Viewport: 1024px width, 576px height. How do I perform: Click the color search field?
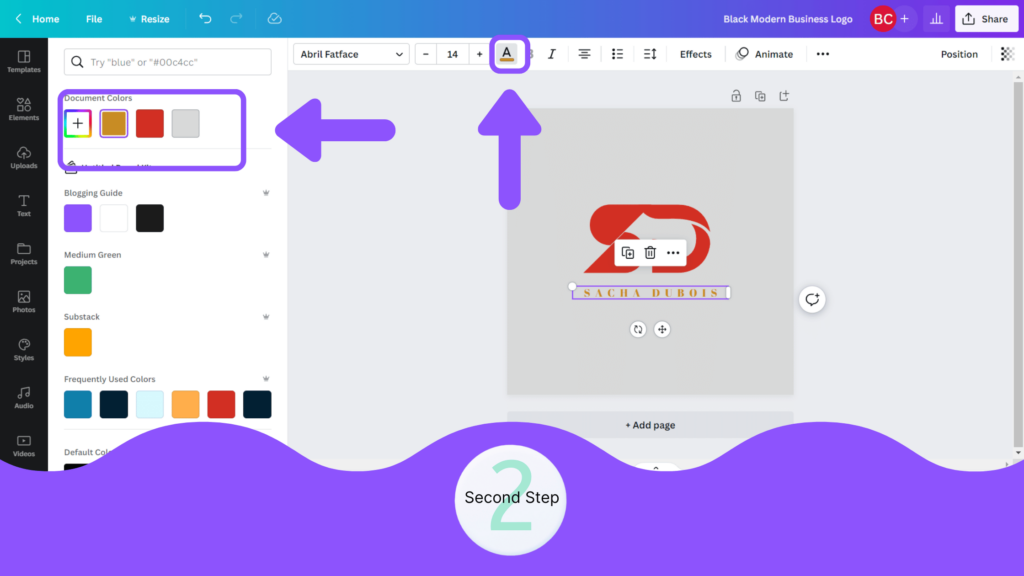tap(168, 62)
